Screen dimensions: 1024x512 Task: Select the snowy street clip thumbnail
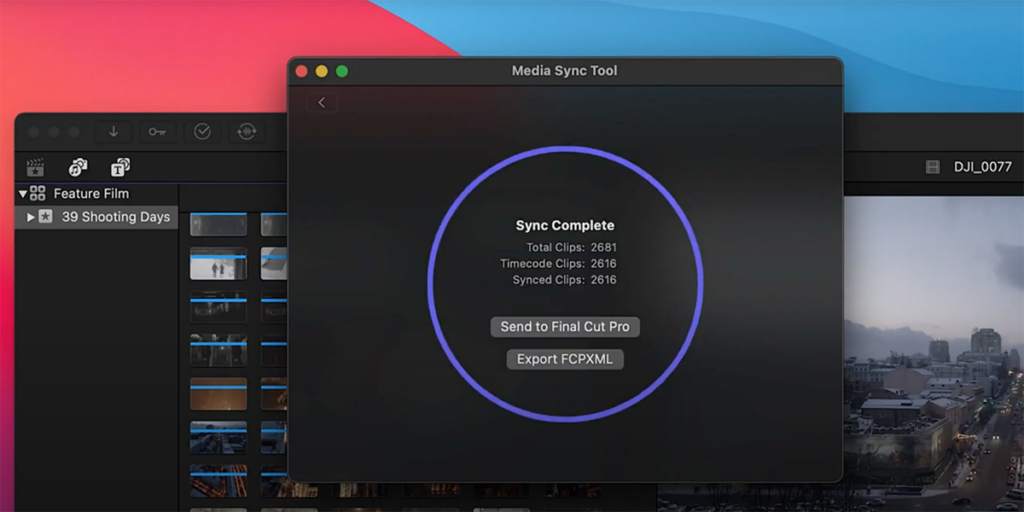pos(218,263)
